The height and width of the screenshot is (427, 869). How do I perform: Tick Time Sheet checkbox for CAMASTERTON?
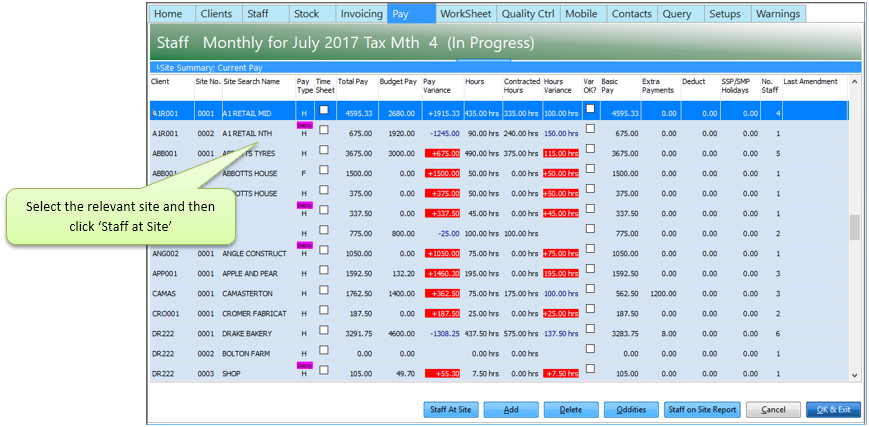coord(324,289)
